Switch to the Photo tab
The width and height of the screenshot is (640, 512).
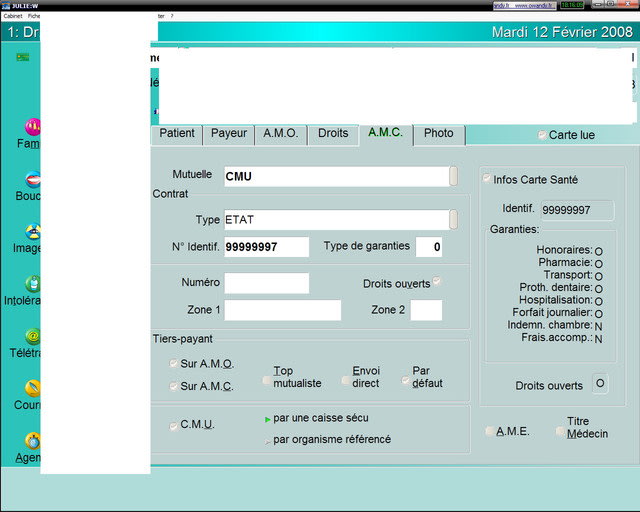[438, 133]
